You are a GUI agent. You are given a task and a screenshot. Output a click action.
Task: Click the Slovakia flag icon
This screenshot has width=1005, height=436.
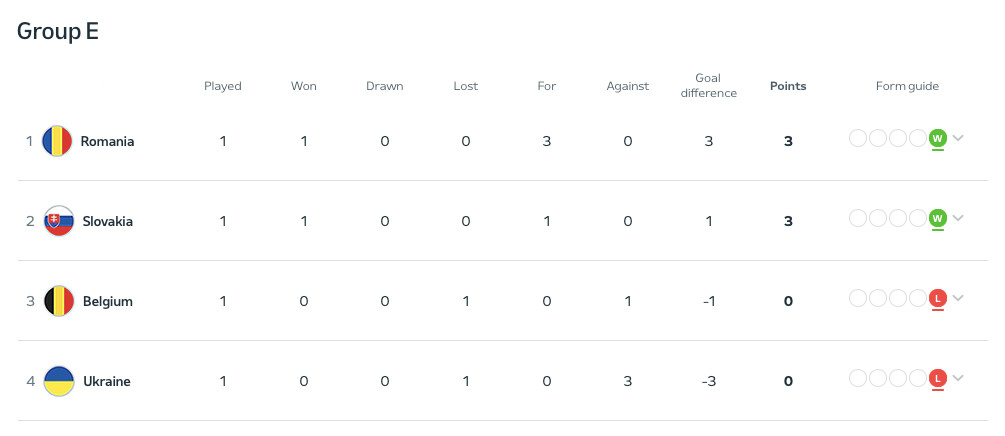click(x=59, y=221)
